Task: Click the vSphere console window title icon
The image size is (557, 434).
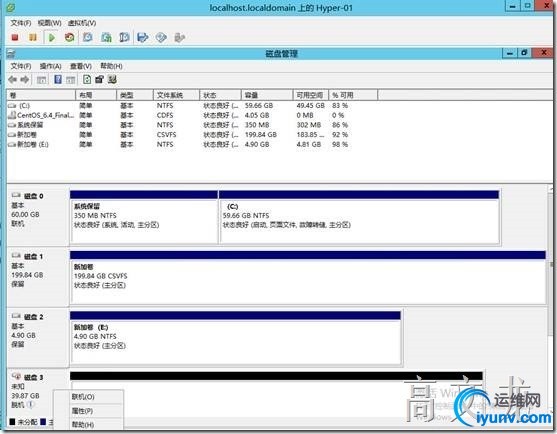Action: coord(11,7)
